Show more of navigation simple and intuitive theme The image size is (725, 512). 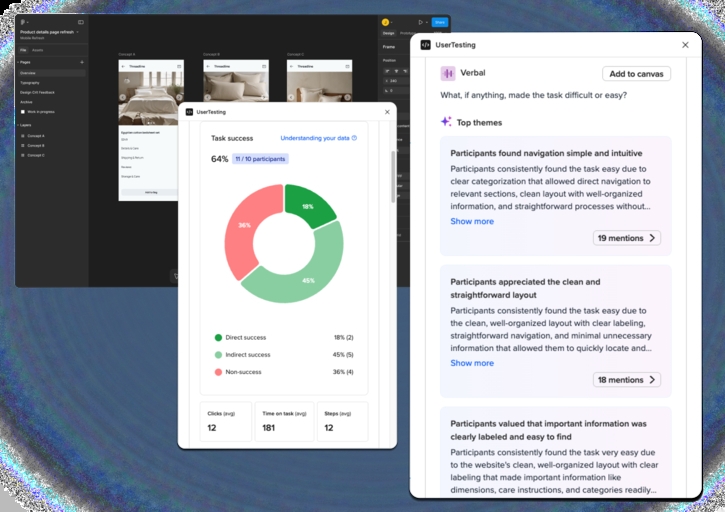pos(472,221)
